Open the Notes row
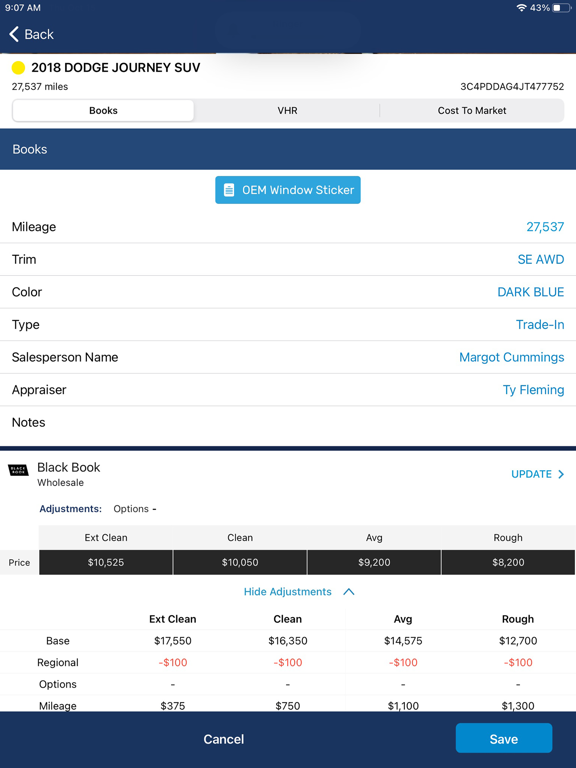The image size is (576, 768). coord(288,422)
